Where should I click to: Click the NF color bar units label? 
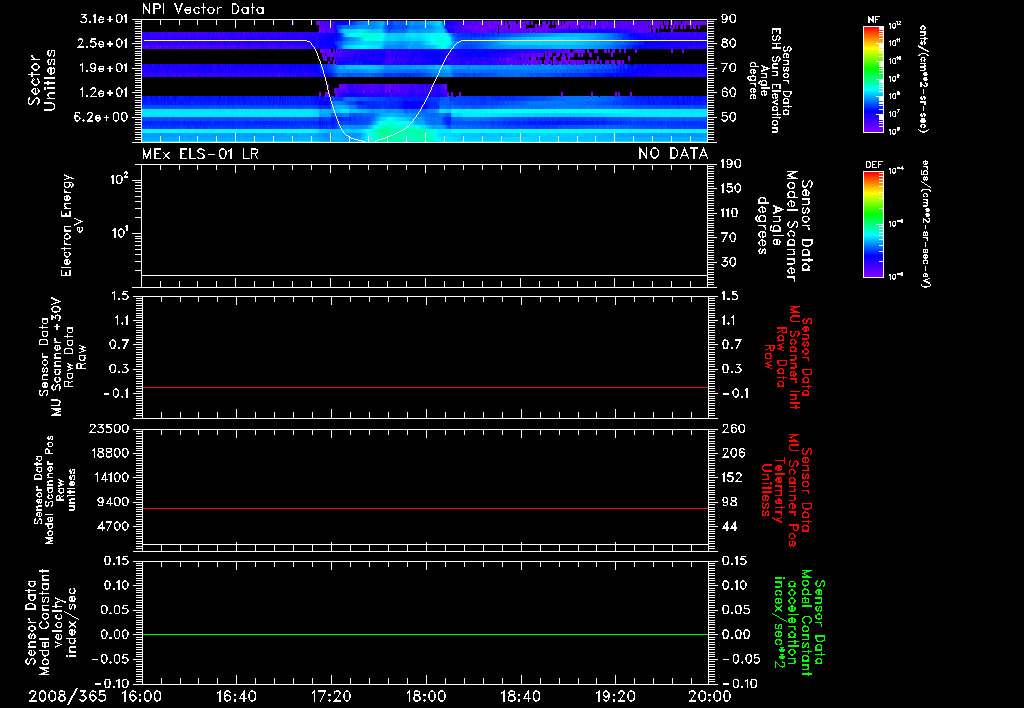[x=923, y=78]
